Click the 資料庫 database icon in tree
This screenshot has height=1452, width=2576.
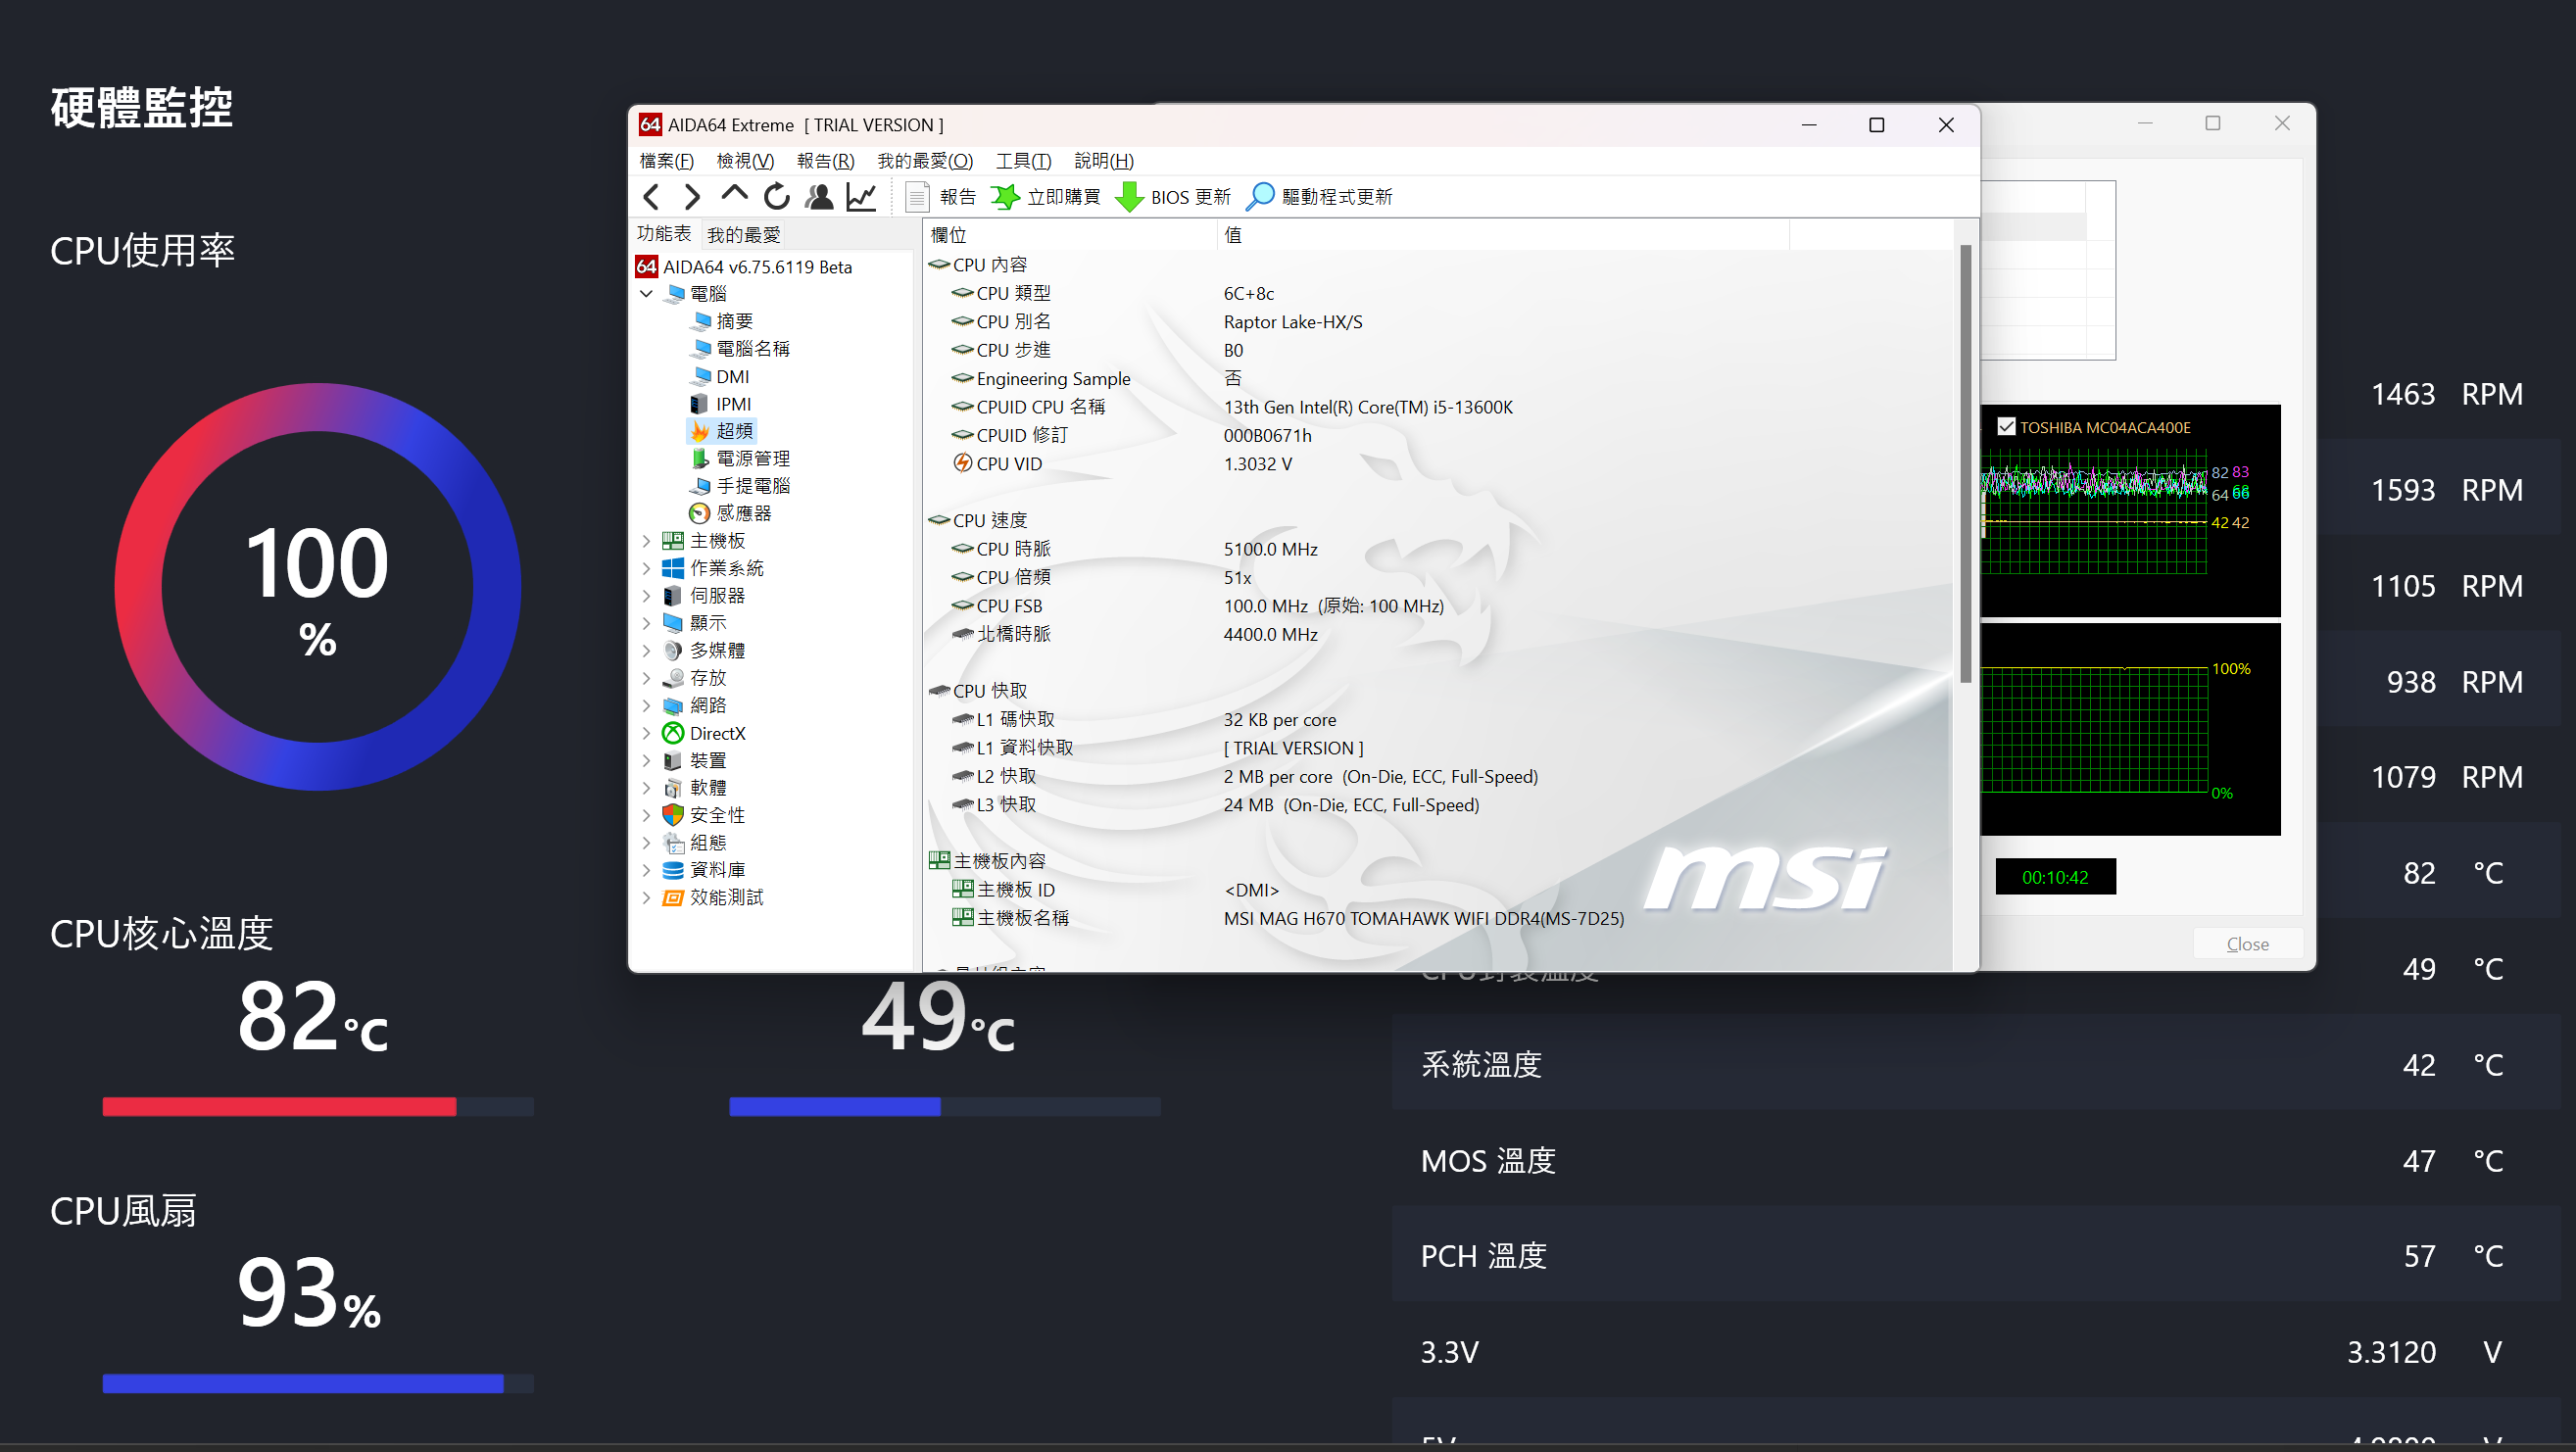(x=673, y=870)
